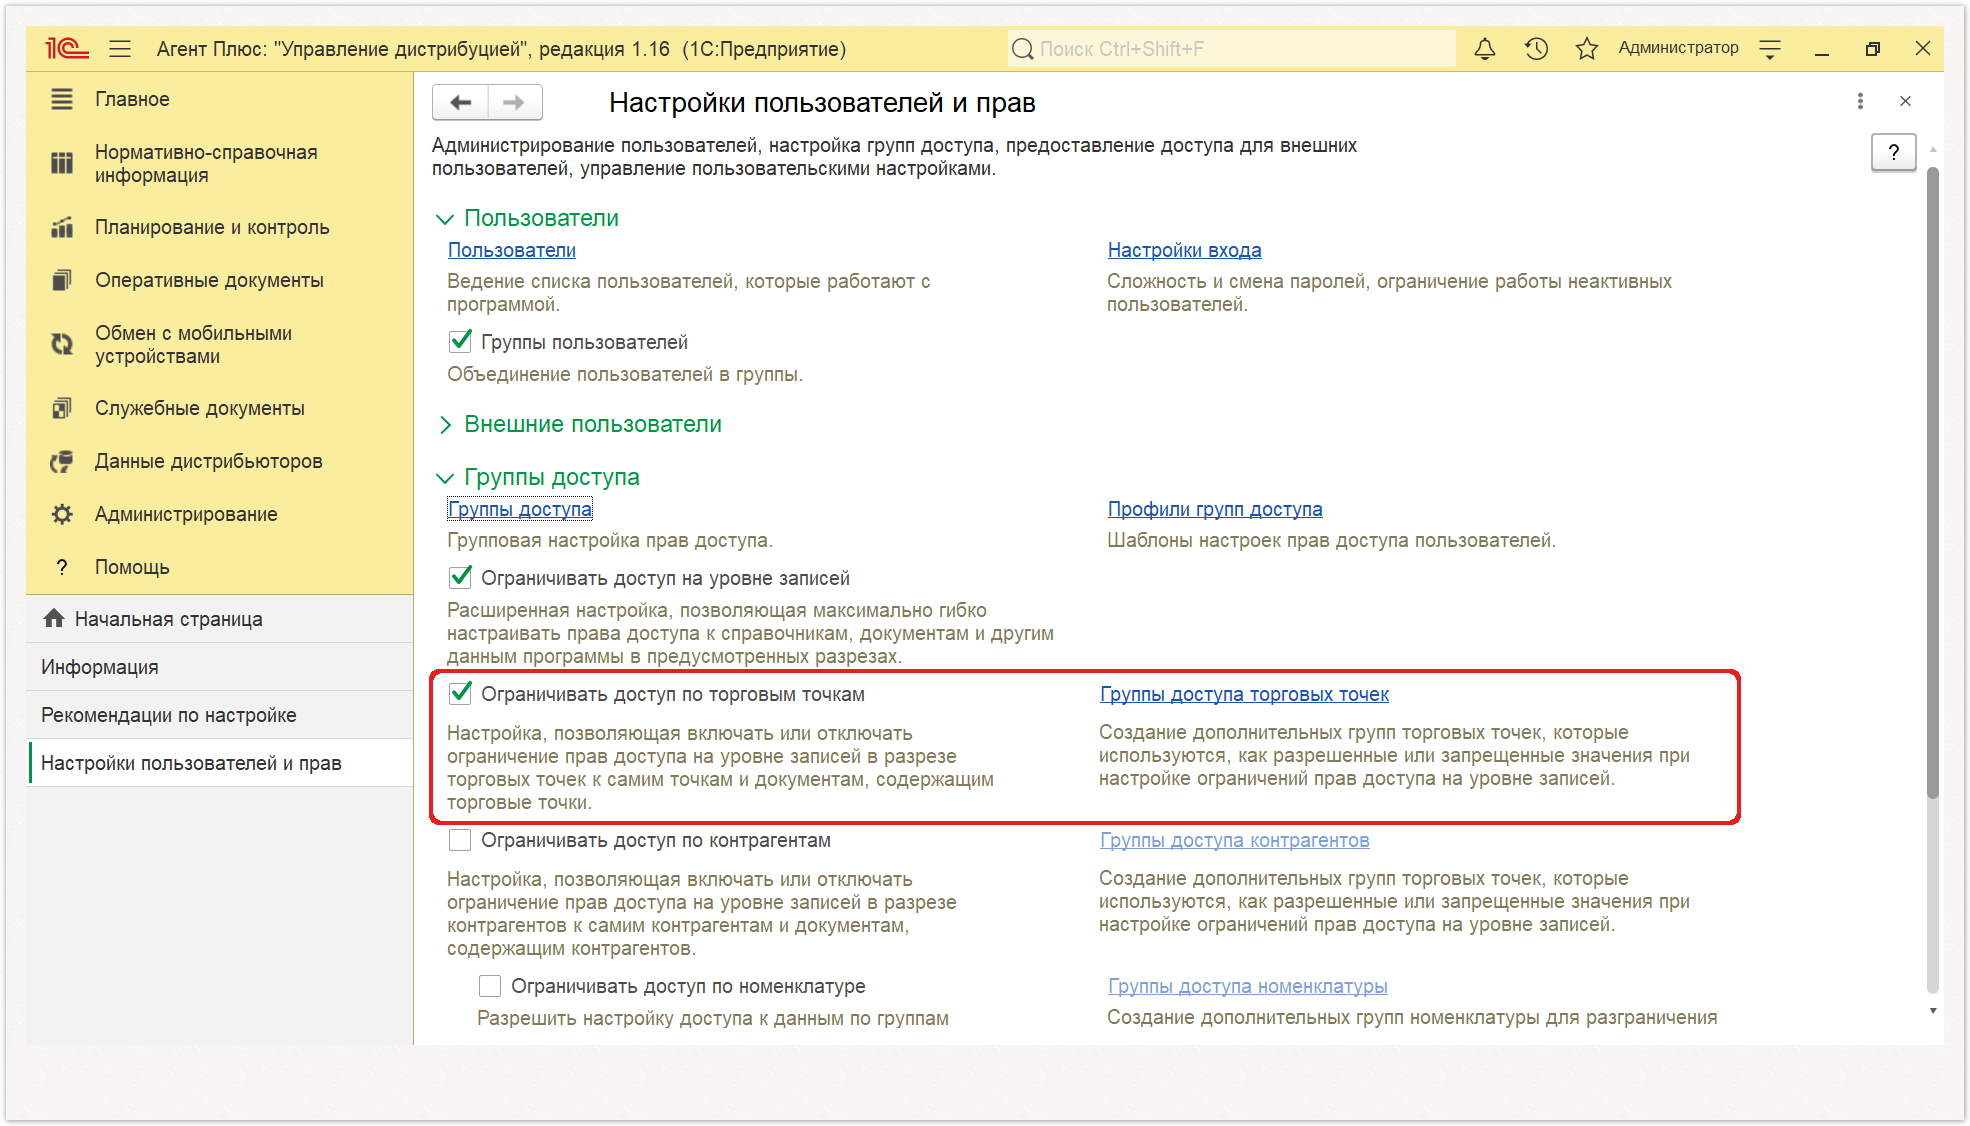Click Планирование и контроль chart icon
Image resolution: width=1970 pixels, height=1126 pixels.
coord(62,227)
